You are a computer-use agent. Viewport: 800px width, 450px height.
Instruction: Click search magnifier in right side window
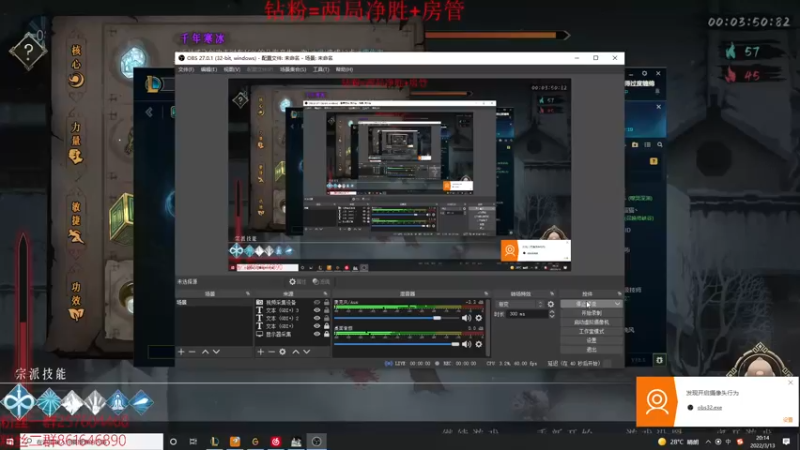660,145
